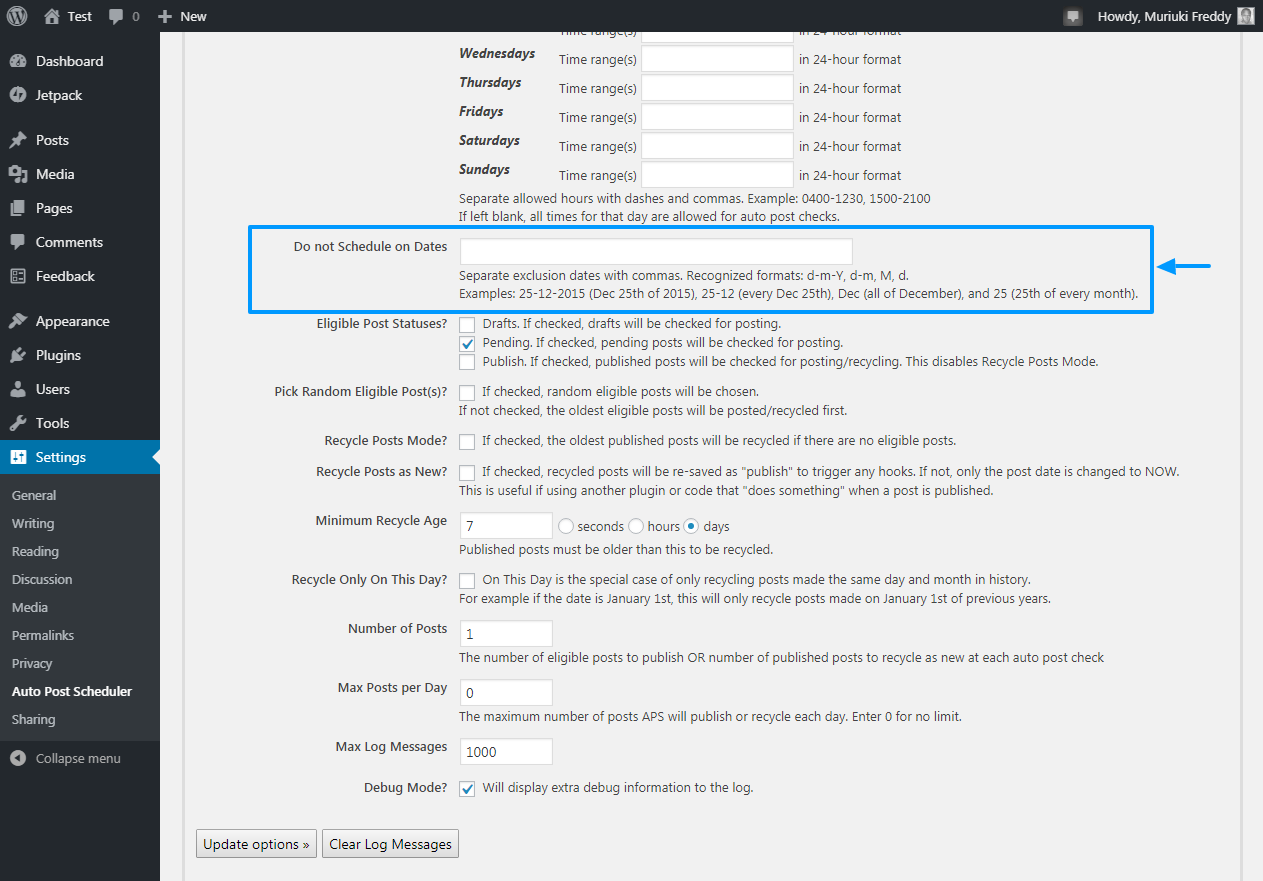Image resolution: width=1263 pixels, height=881 pixels.
Task: Tick the Recycle Posts Mode checkbox
Action: coord(467,441)
